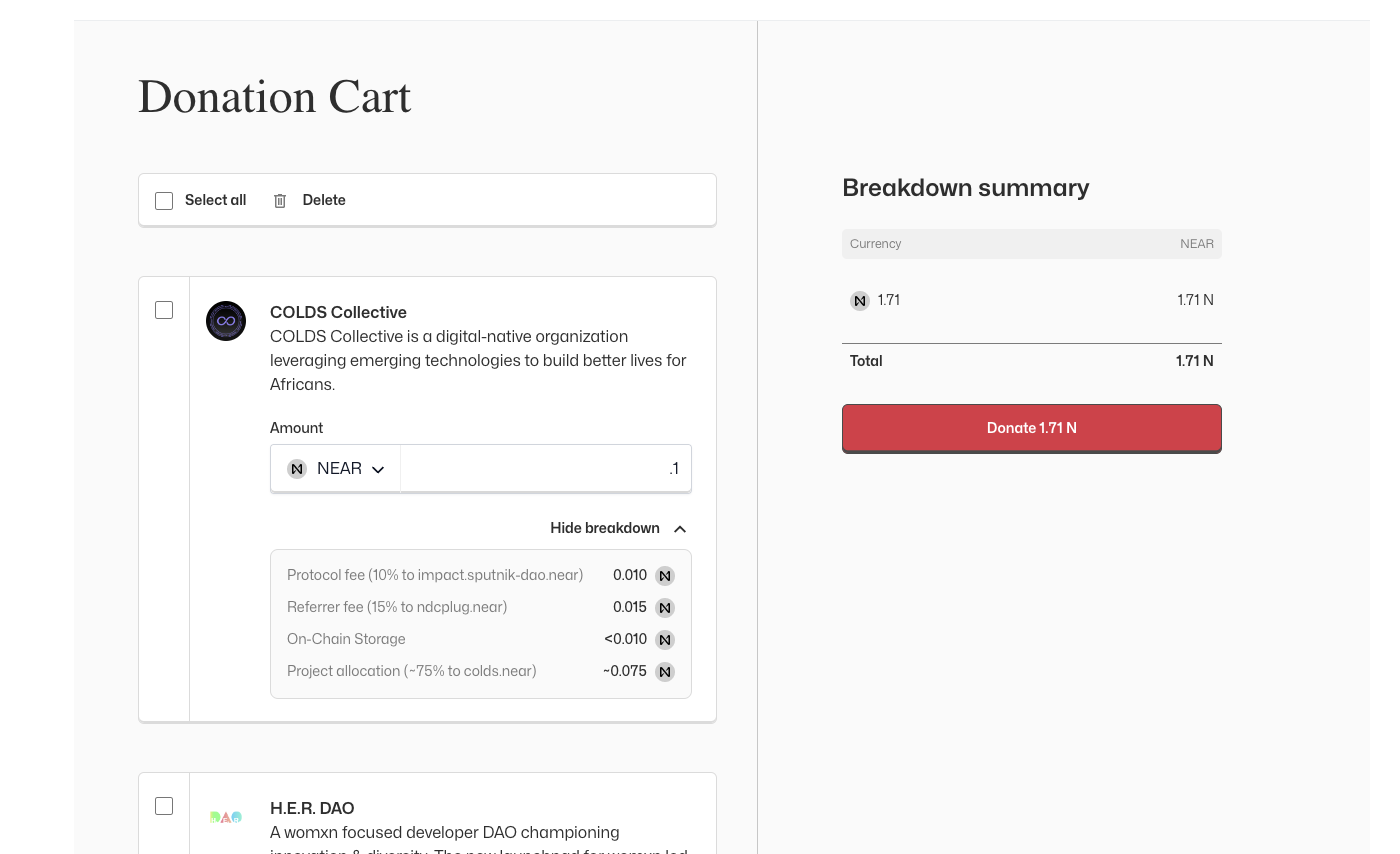Click NEAR icon beside On-Chain Storage amount
Screen dimensions: 1400x854
click(665, 640)
